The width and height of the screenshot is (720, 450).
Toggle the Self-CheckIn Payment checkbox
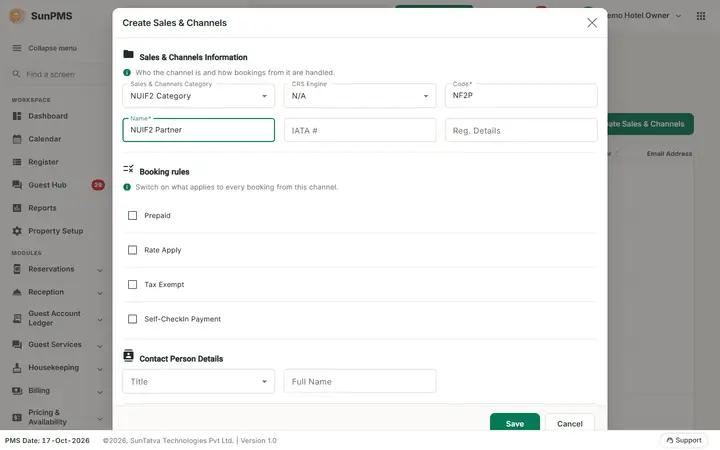point(132,319)
